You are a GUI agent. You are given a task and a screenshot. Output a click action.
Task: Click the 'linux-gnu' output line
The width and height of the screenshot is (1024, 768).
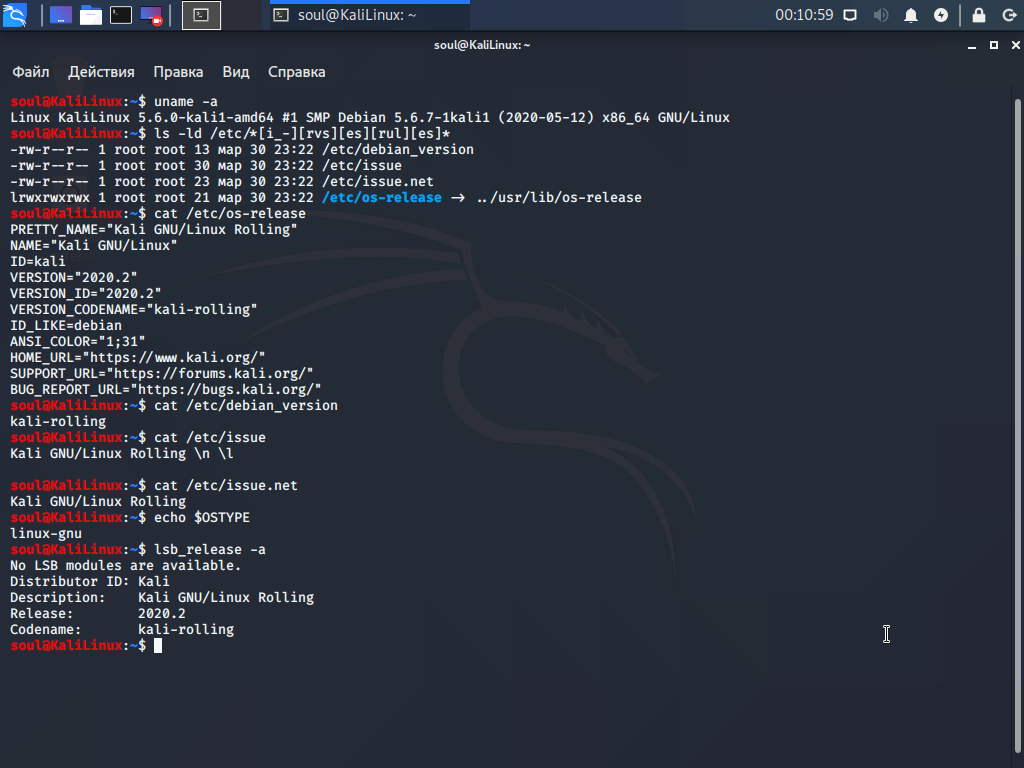click(x=46, y=534)
